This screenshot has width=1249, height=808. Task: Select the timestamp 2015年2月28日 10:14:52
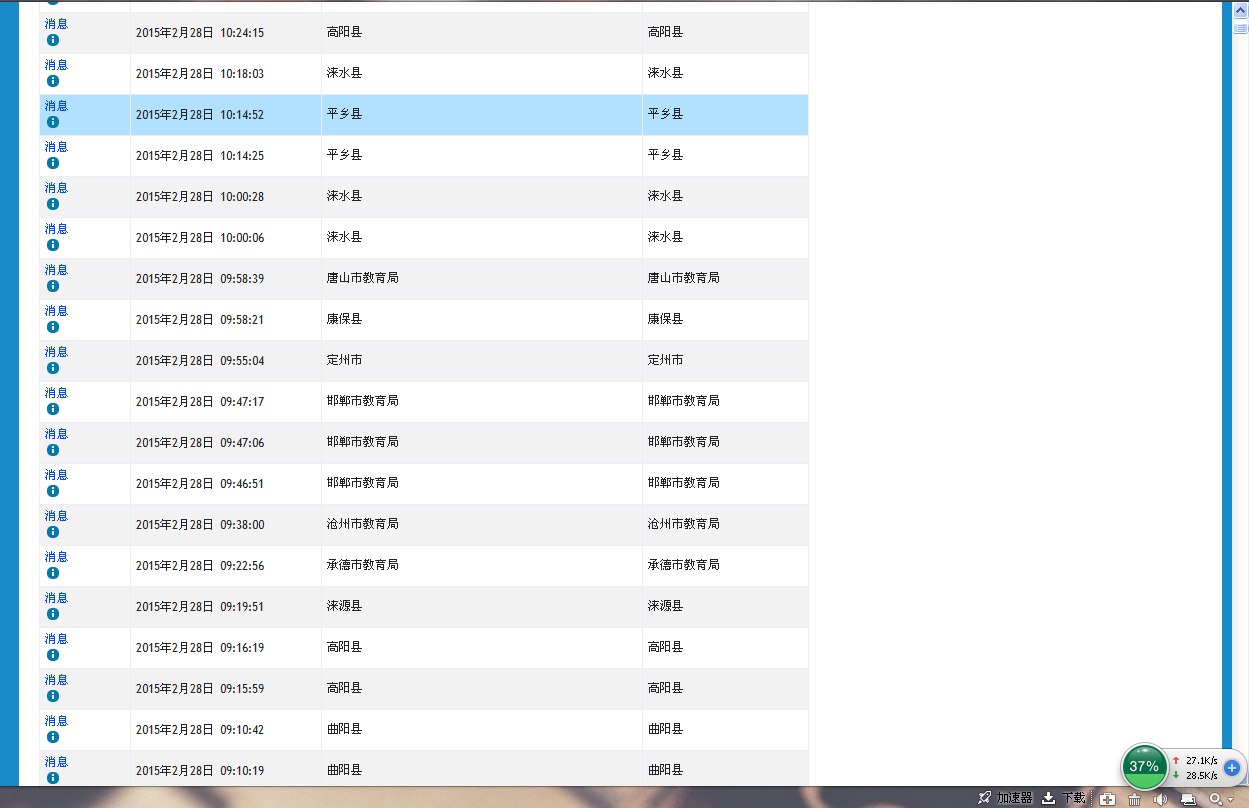click(200, 115)
